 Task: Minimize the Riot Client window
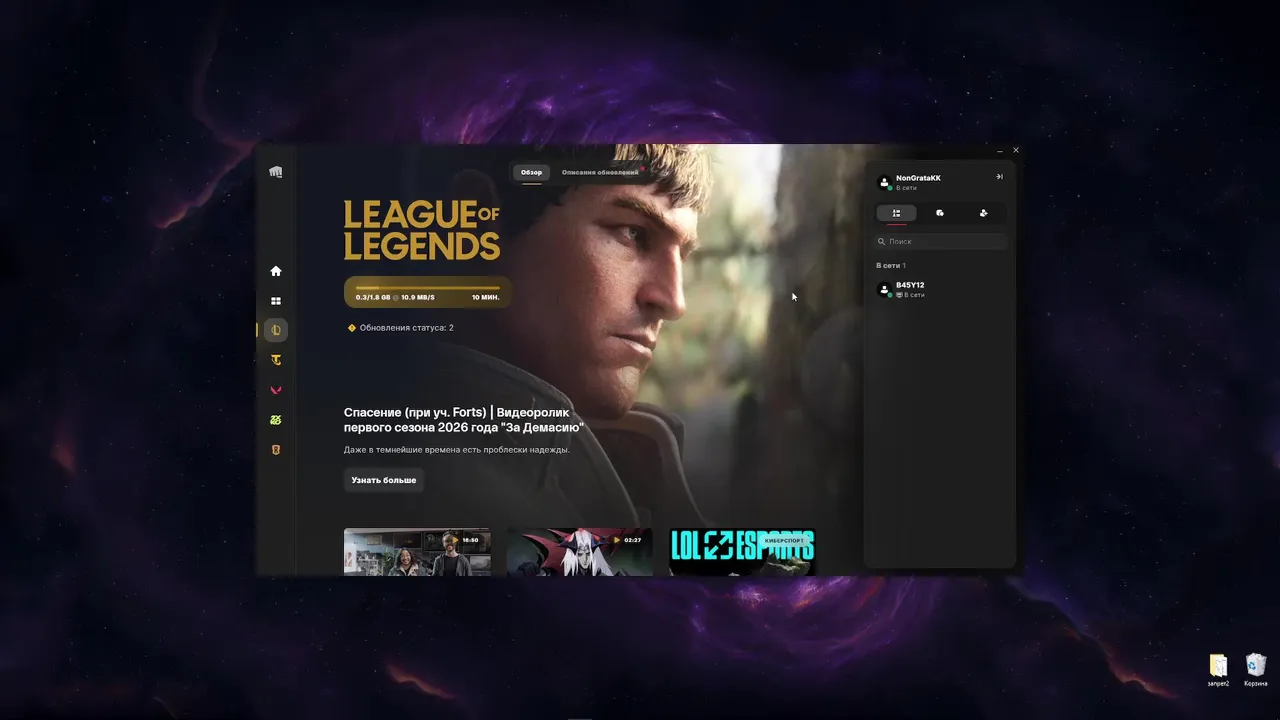point(1000,151)
